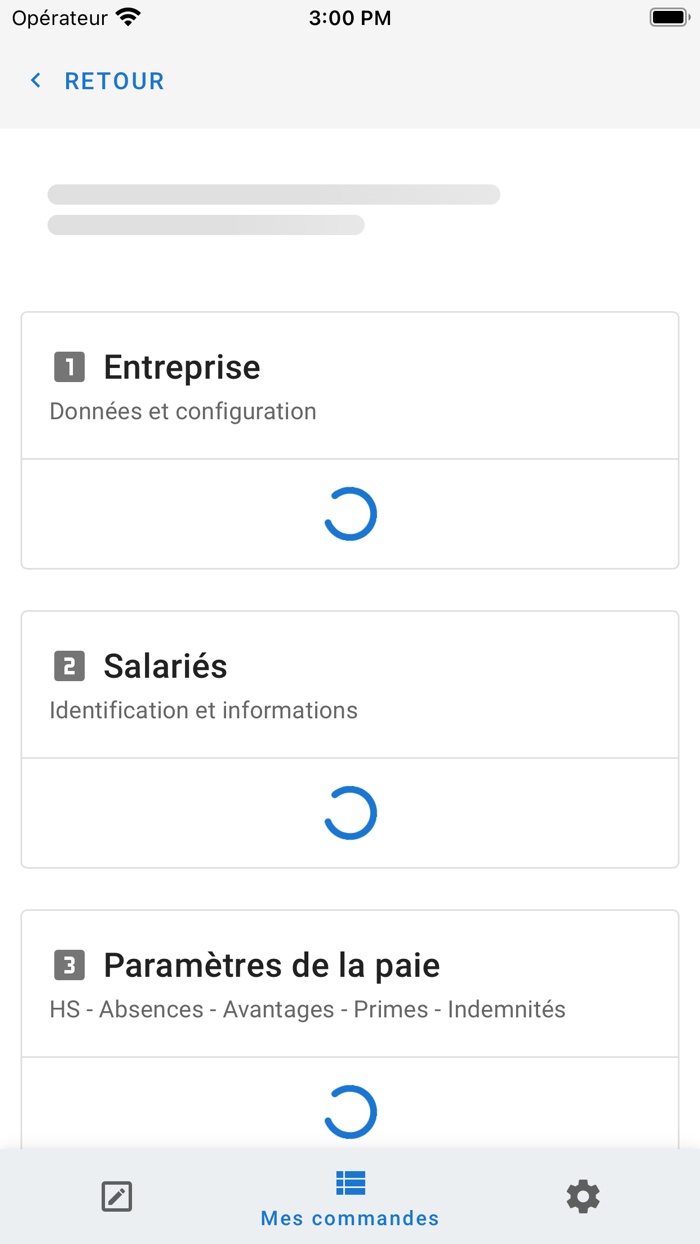
Task: Open the Paramètres de la paie heading
Action: [272, 965]
